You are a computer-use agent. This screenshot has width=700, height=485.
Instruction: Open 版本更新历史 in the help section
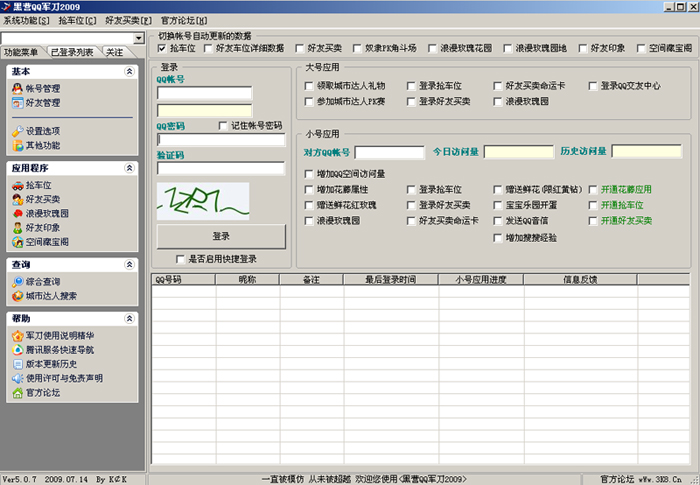point(53,364)
